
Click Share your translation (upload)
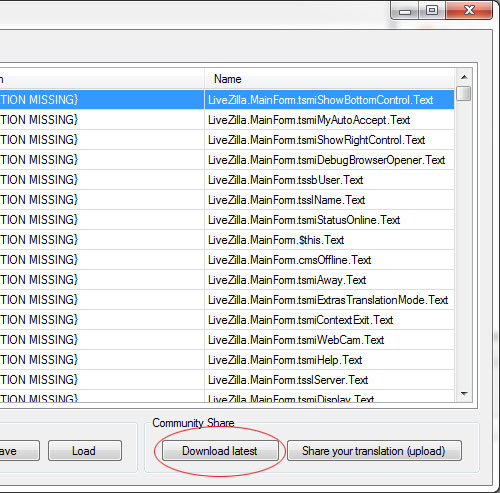coord(374,451)
